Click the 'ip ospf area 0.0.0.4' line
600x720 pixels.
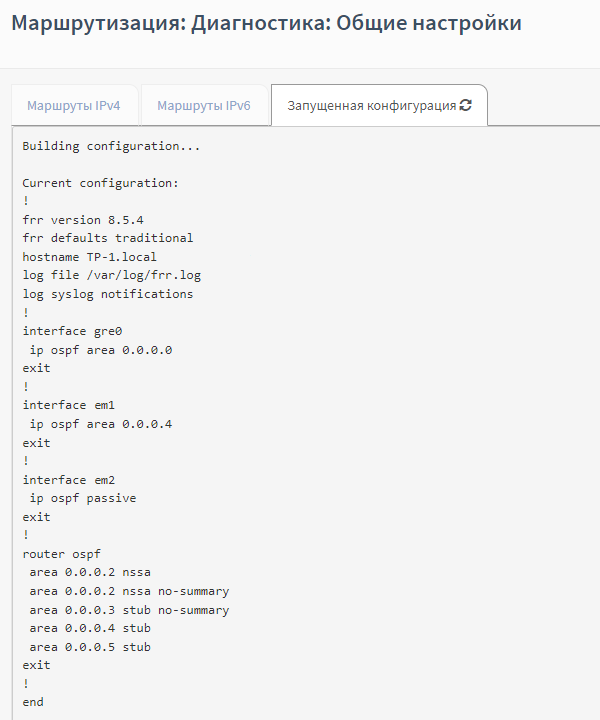point(101,424)
